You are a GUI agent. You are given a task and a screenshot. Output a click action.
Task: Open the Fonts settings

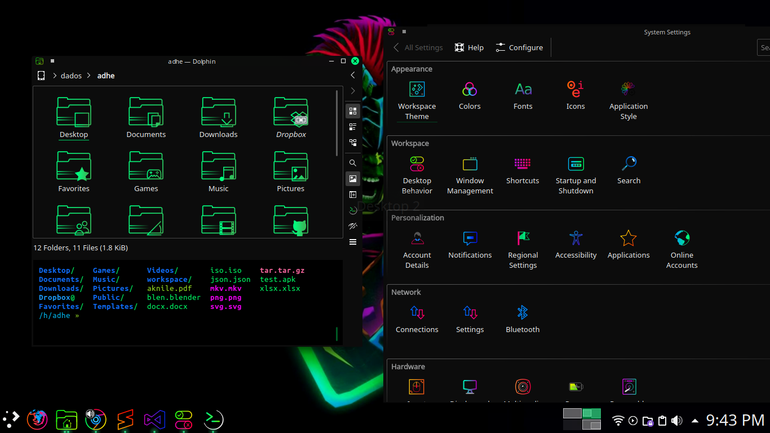pyautogui.click(x=522, y=96)
